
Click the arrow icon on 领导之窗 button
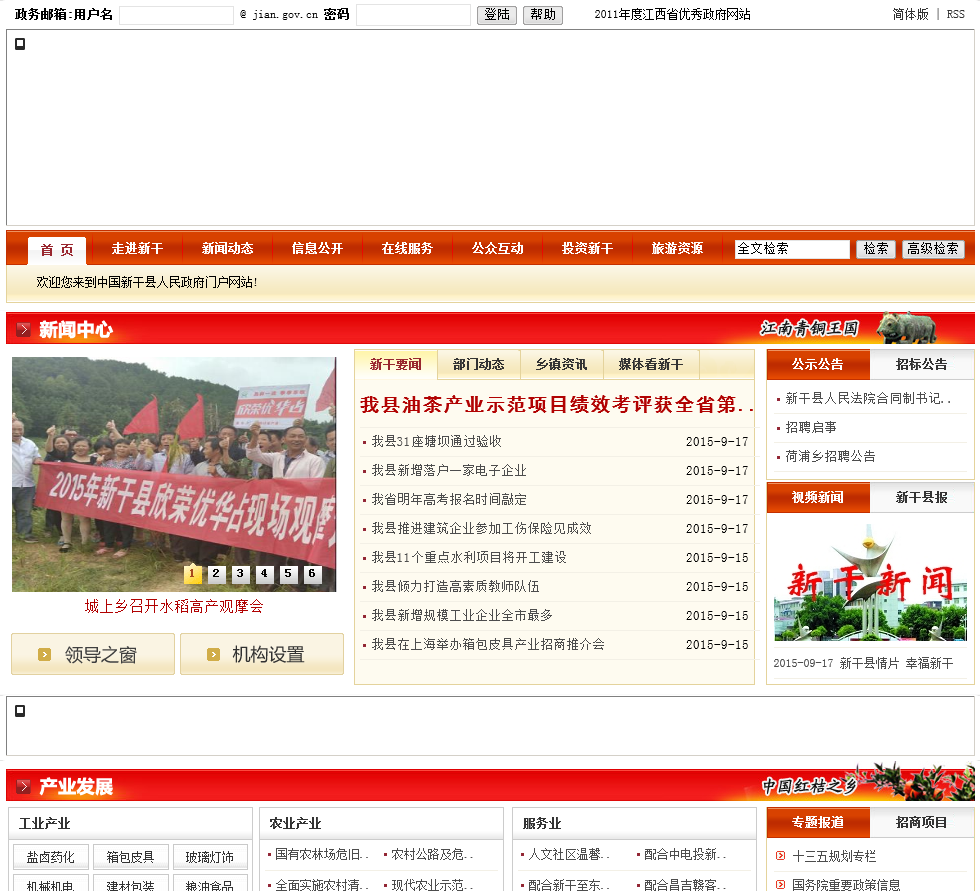pos(44,654)
